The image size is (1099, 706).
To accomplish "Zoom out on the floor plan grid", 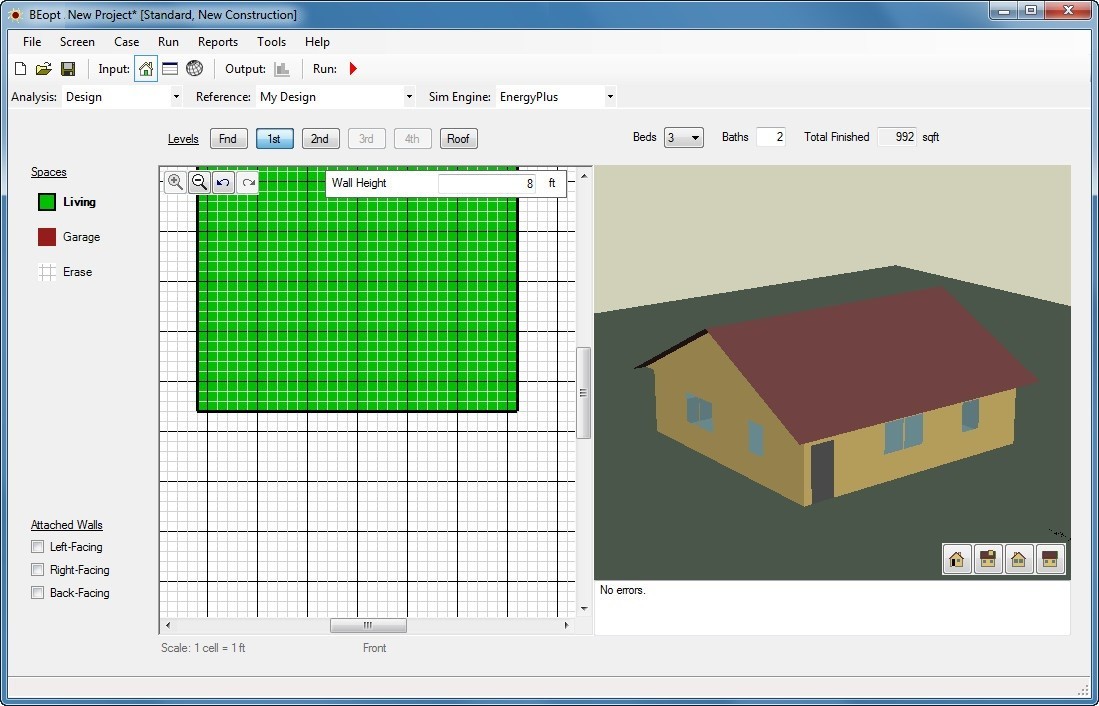I will click(199, 182).
